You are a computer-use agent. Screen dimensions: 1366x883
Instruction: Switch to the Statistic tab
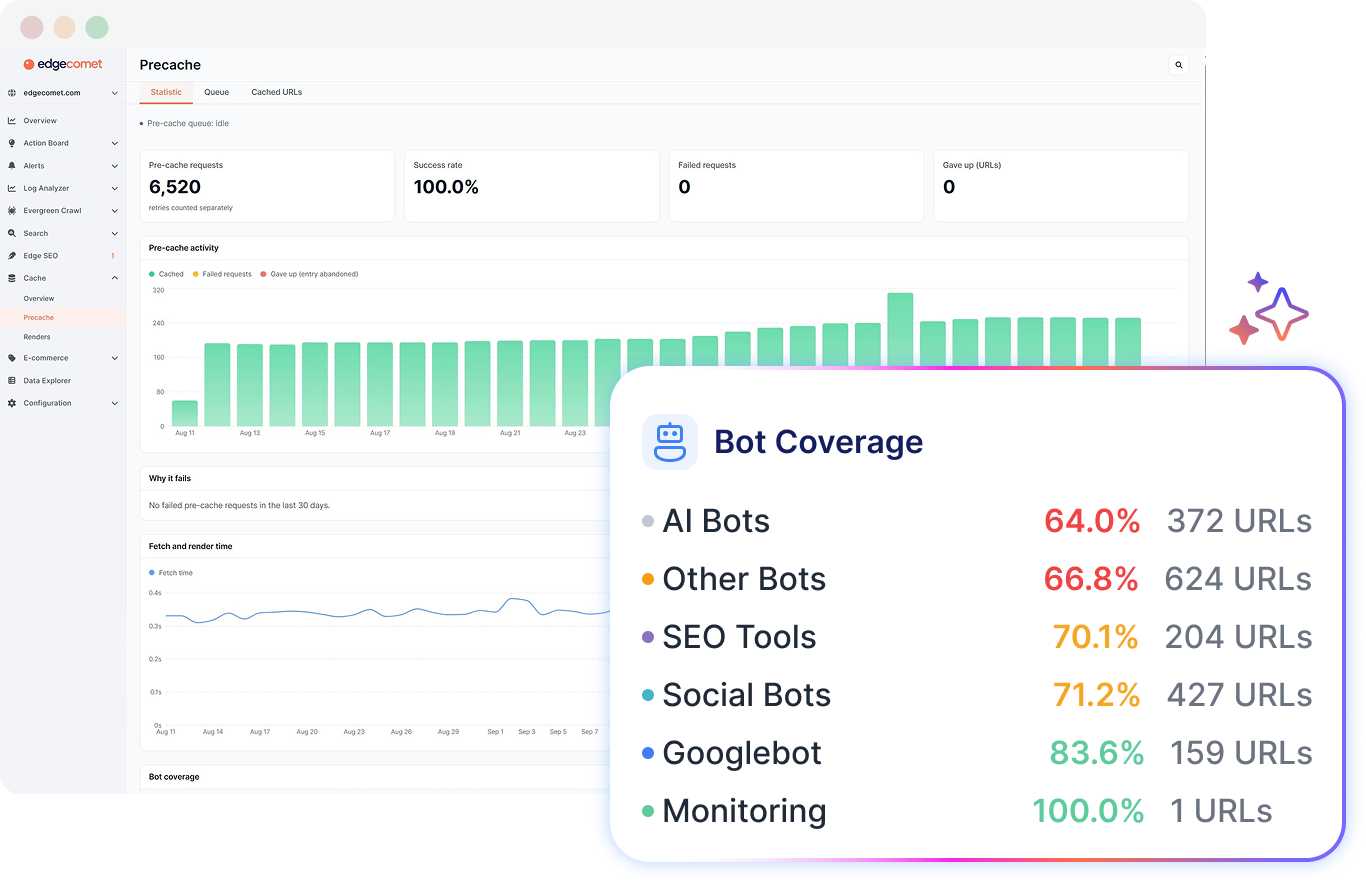pos(166,92)
